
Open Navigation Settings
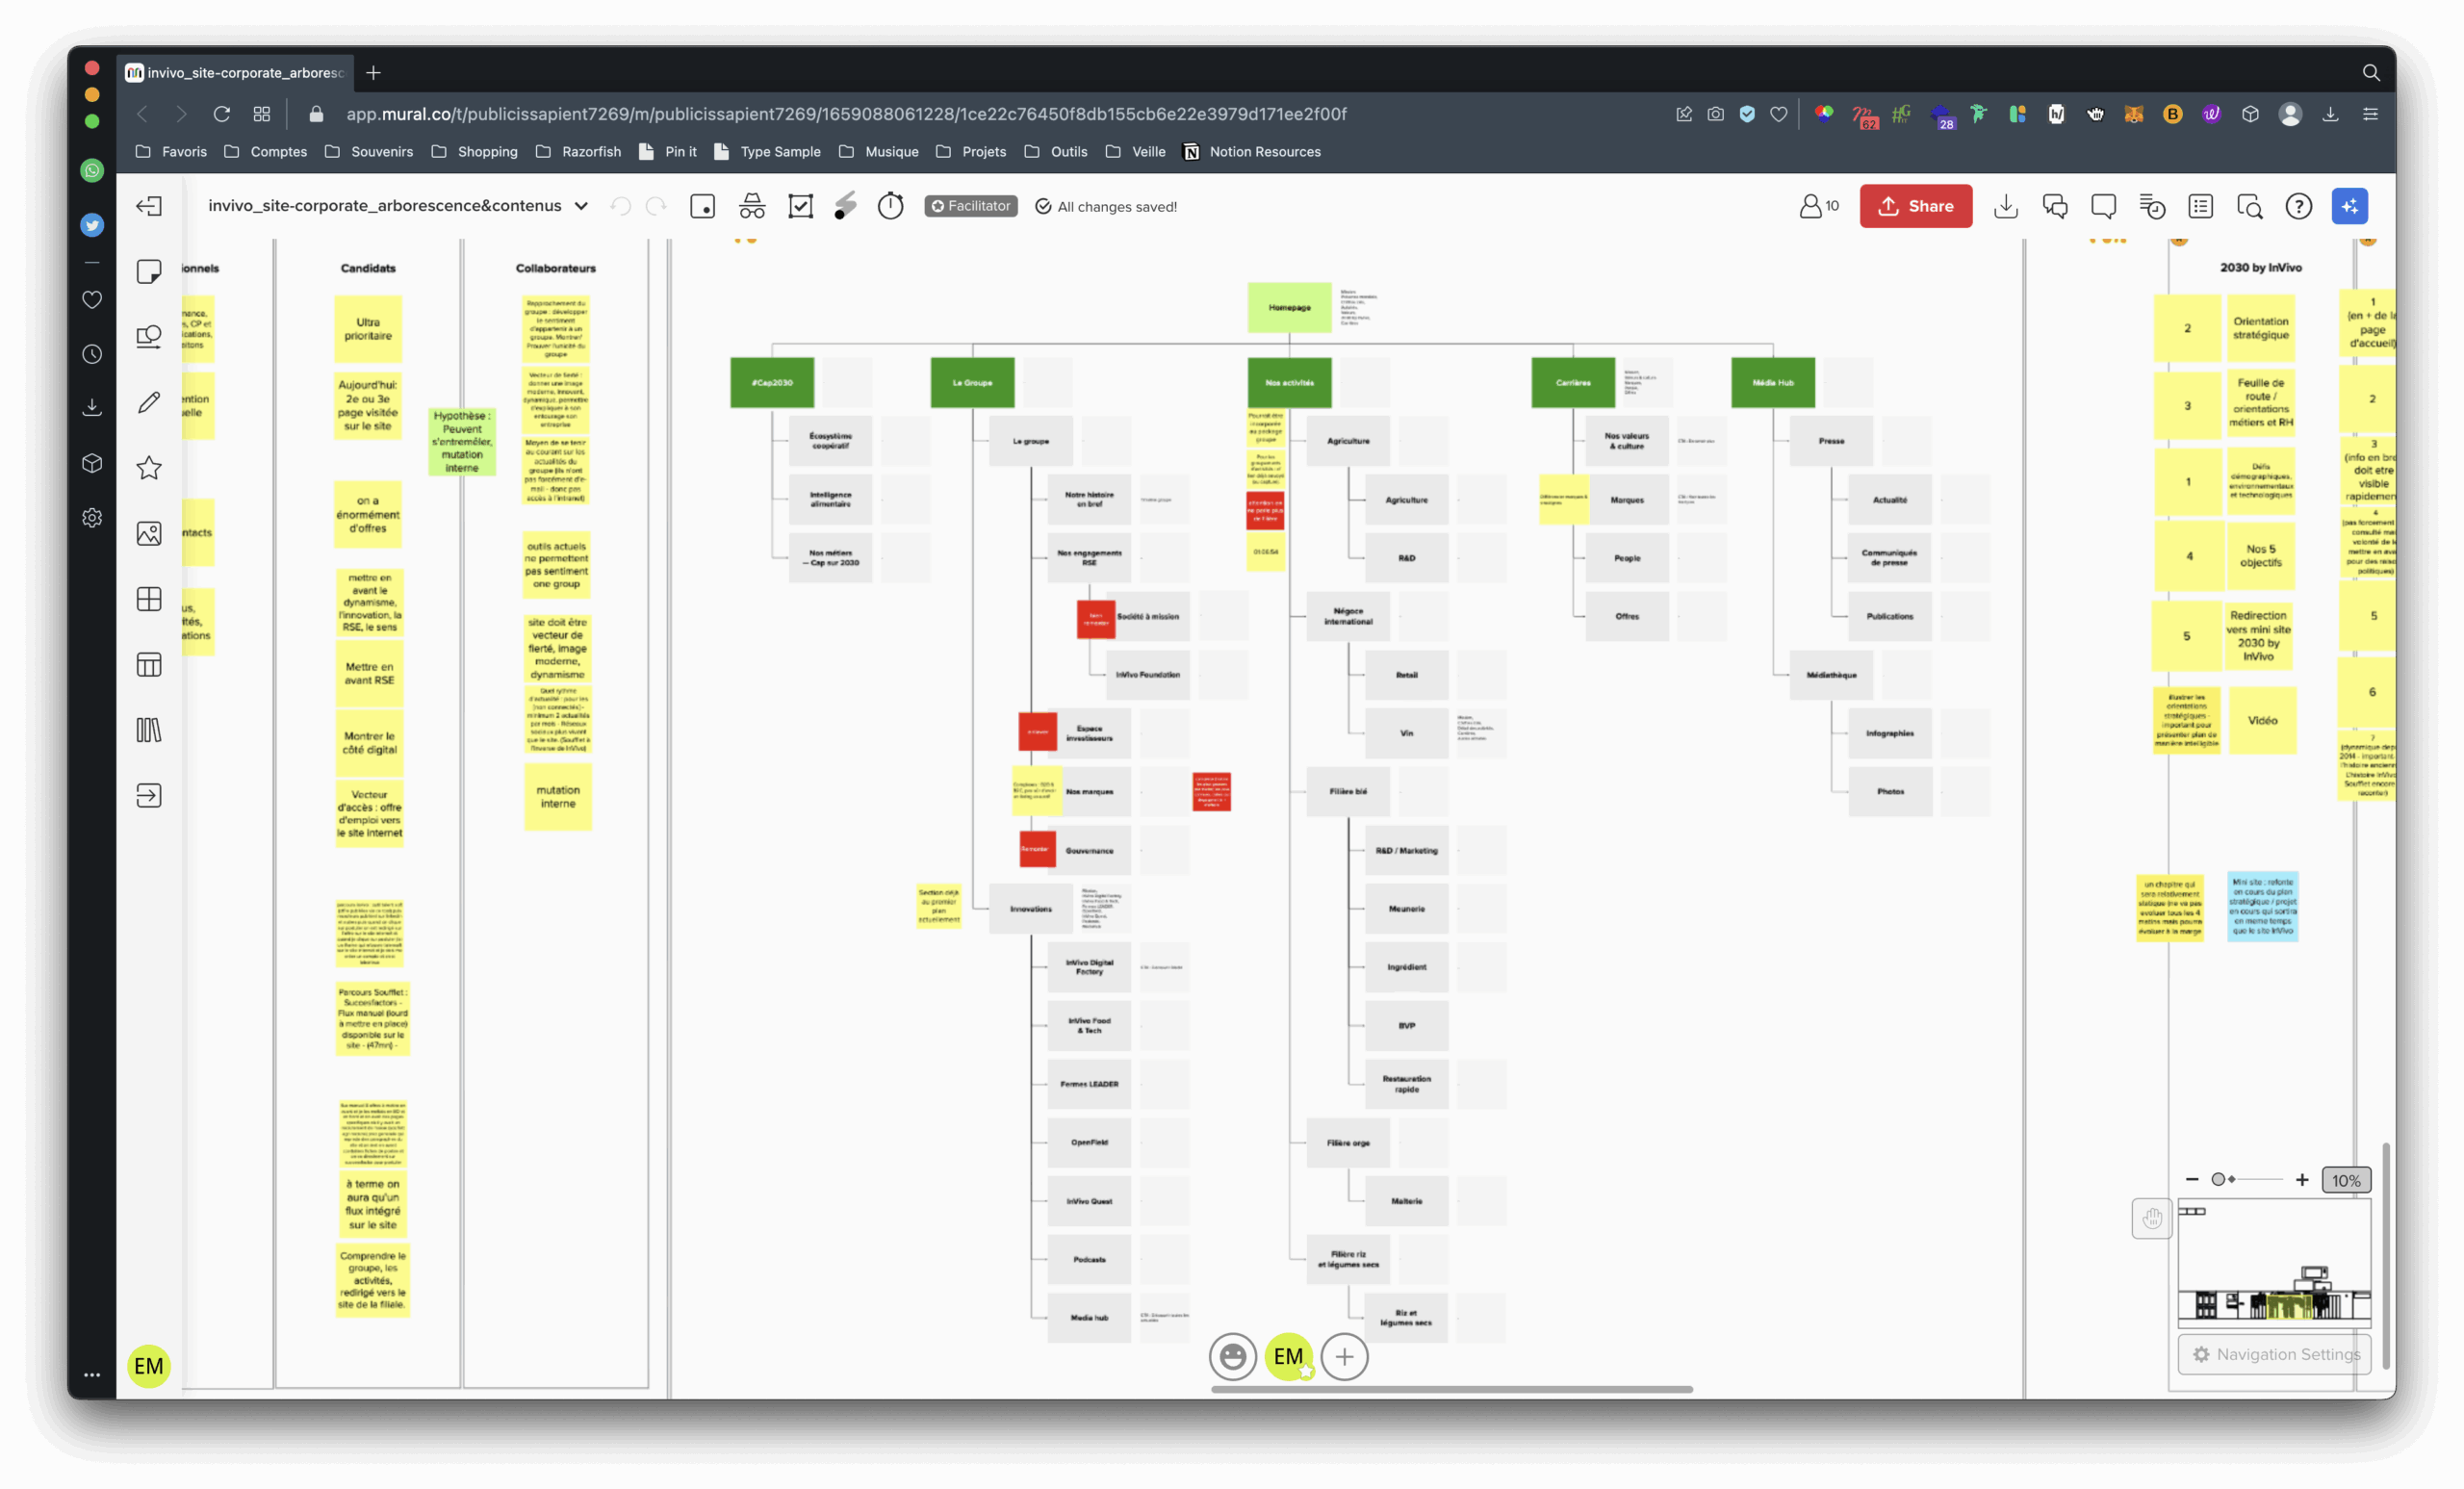[2274, 1354]
